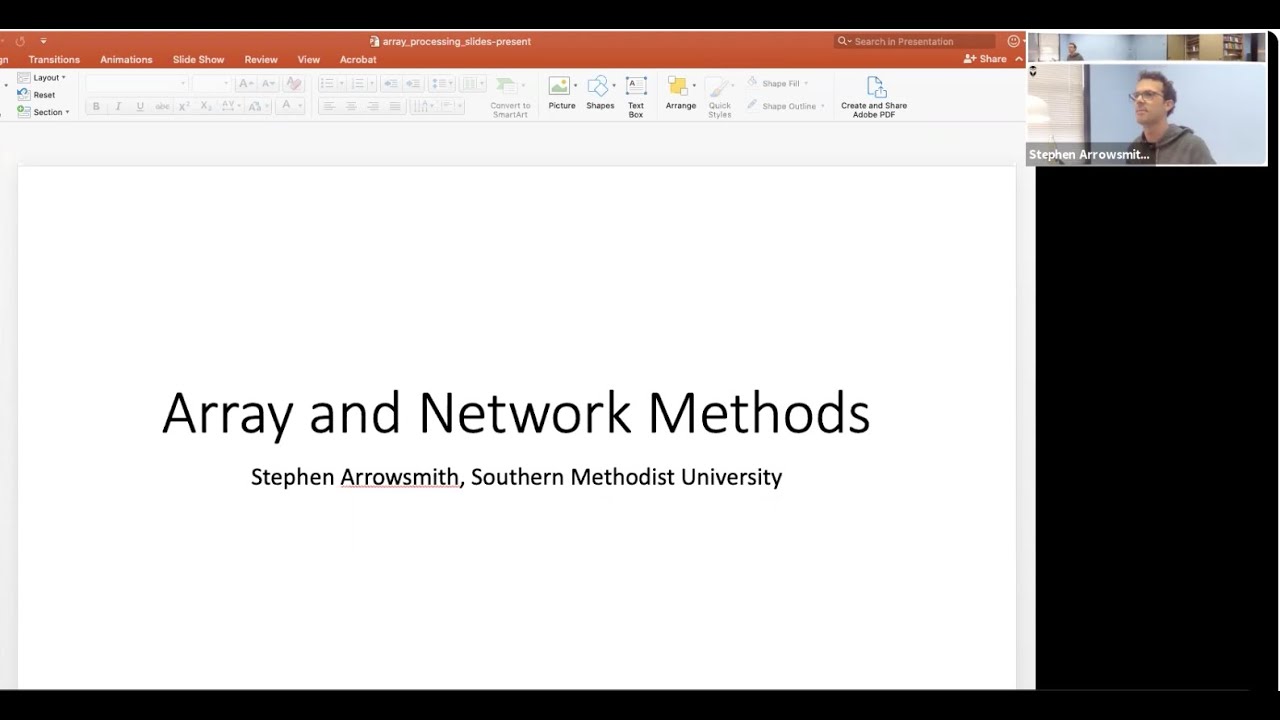Center the text
This screenshot has width=1280, height=720.
(x=350, y=106)
